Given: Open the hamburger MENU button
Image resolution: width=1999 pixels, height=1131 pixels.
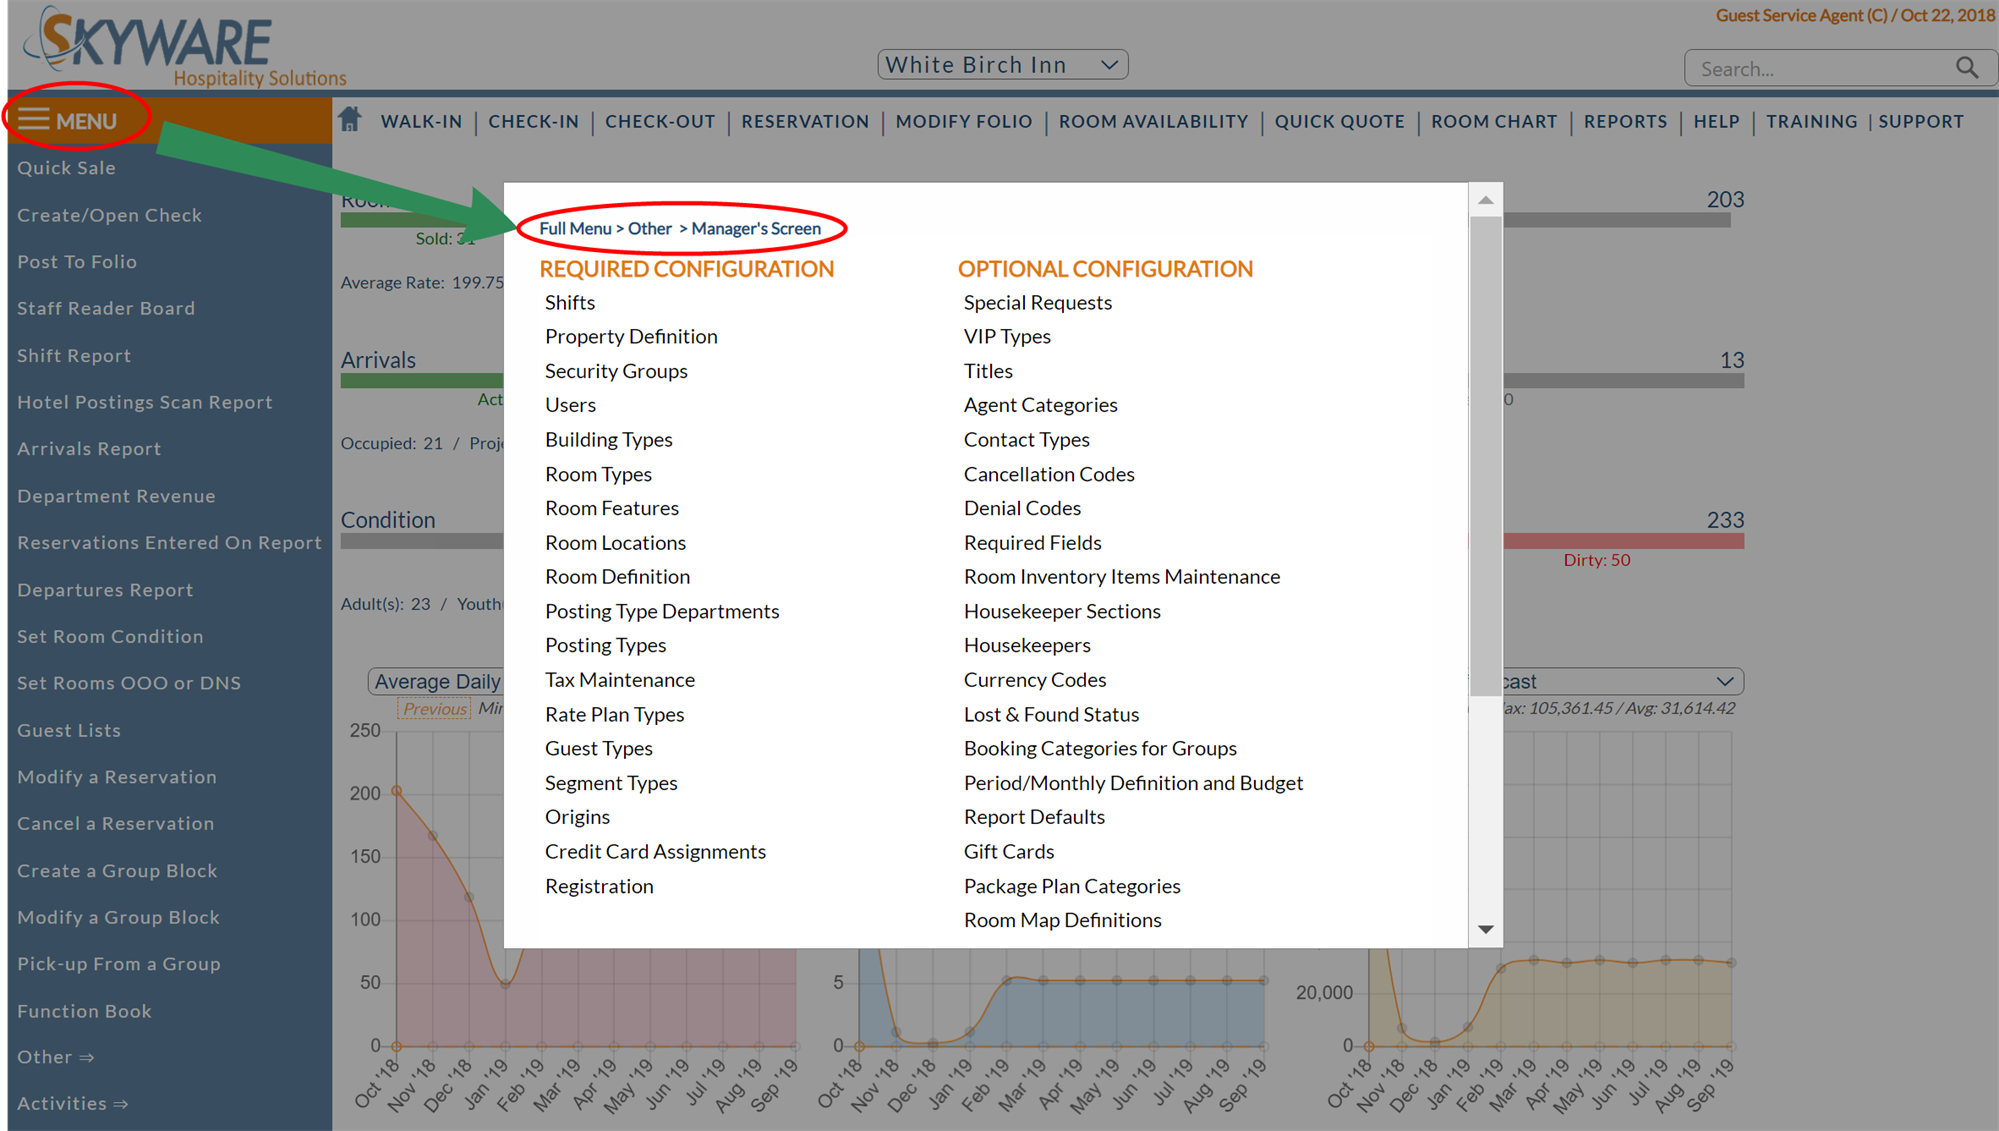Looking at the screenshot, I should pos(67,121).
